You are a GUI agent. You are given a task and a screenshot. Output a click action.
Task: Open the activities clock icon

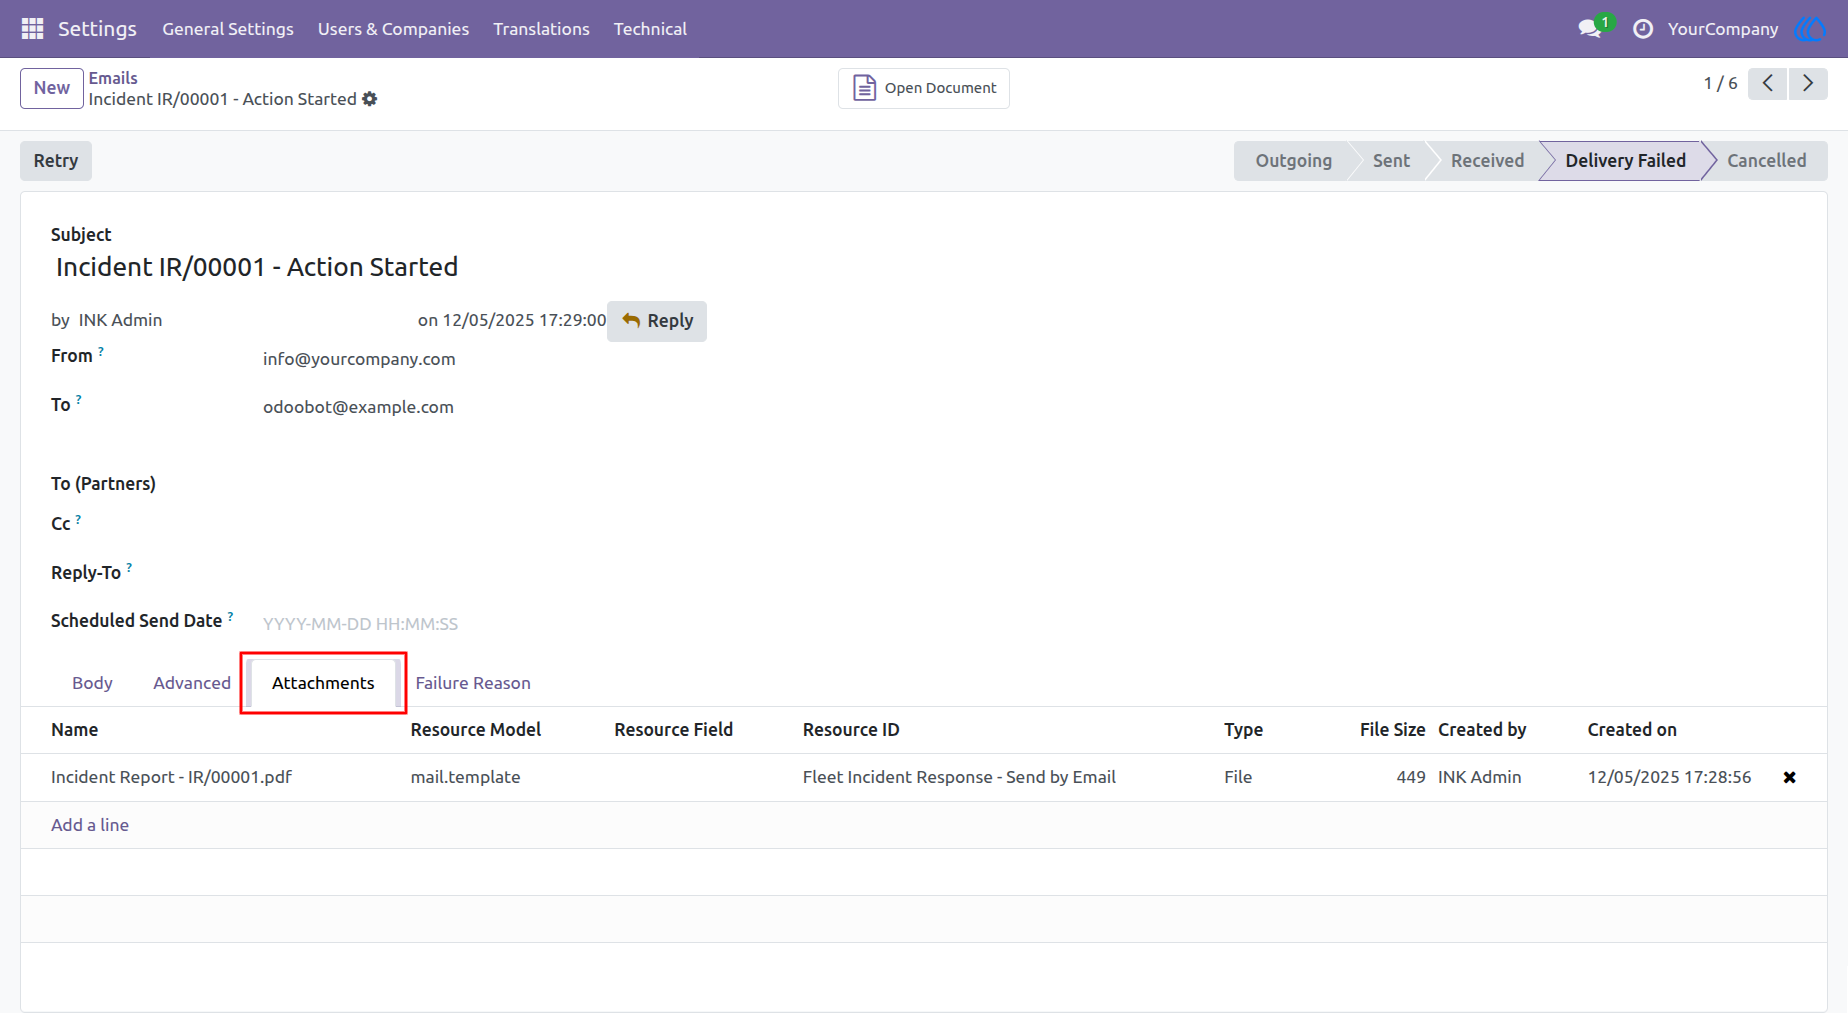(x=1642, y=29)
